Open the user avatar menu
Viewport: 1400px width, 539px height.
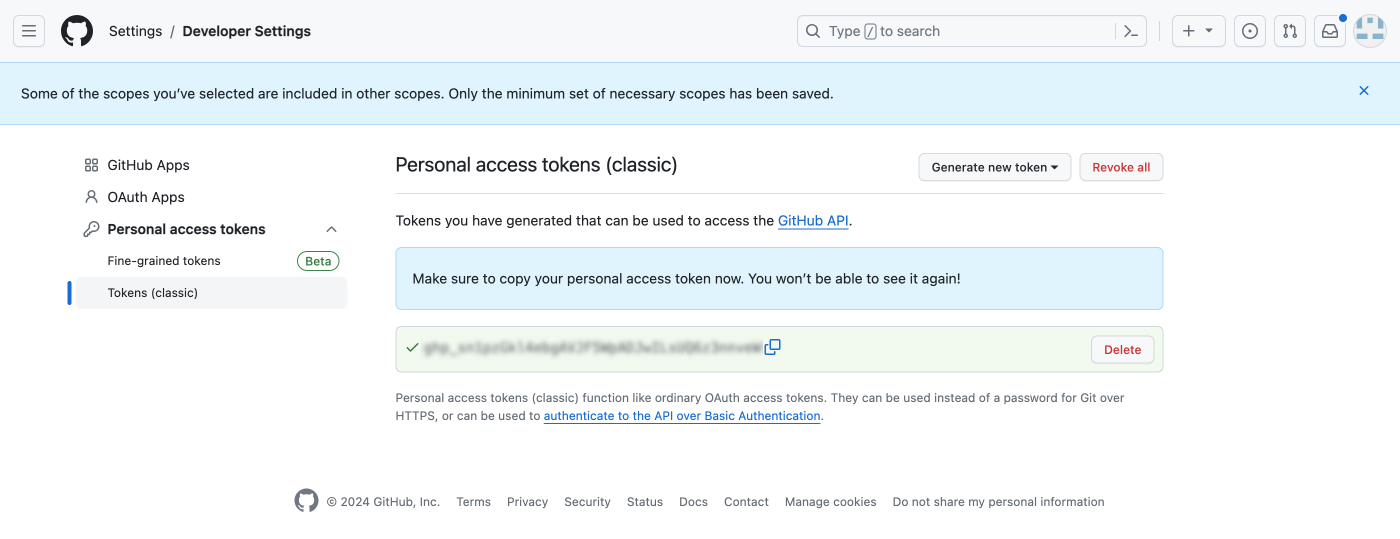1370,31
